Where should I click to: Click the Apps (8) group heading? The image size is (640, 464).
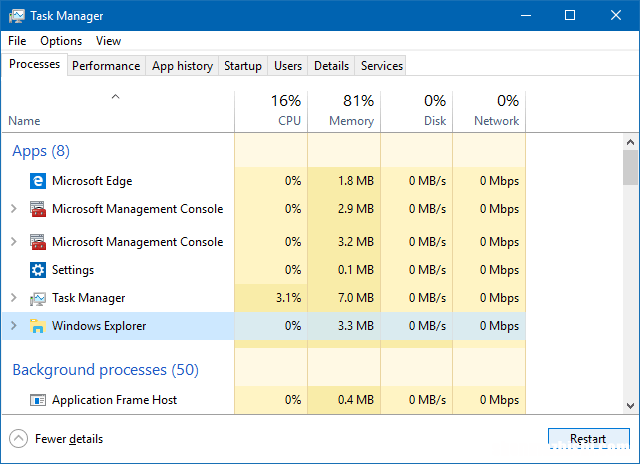pos(41,151)
